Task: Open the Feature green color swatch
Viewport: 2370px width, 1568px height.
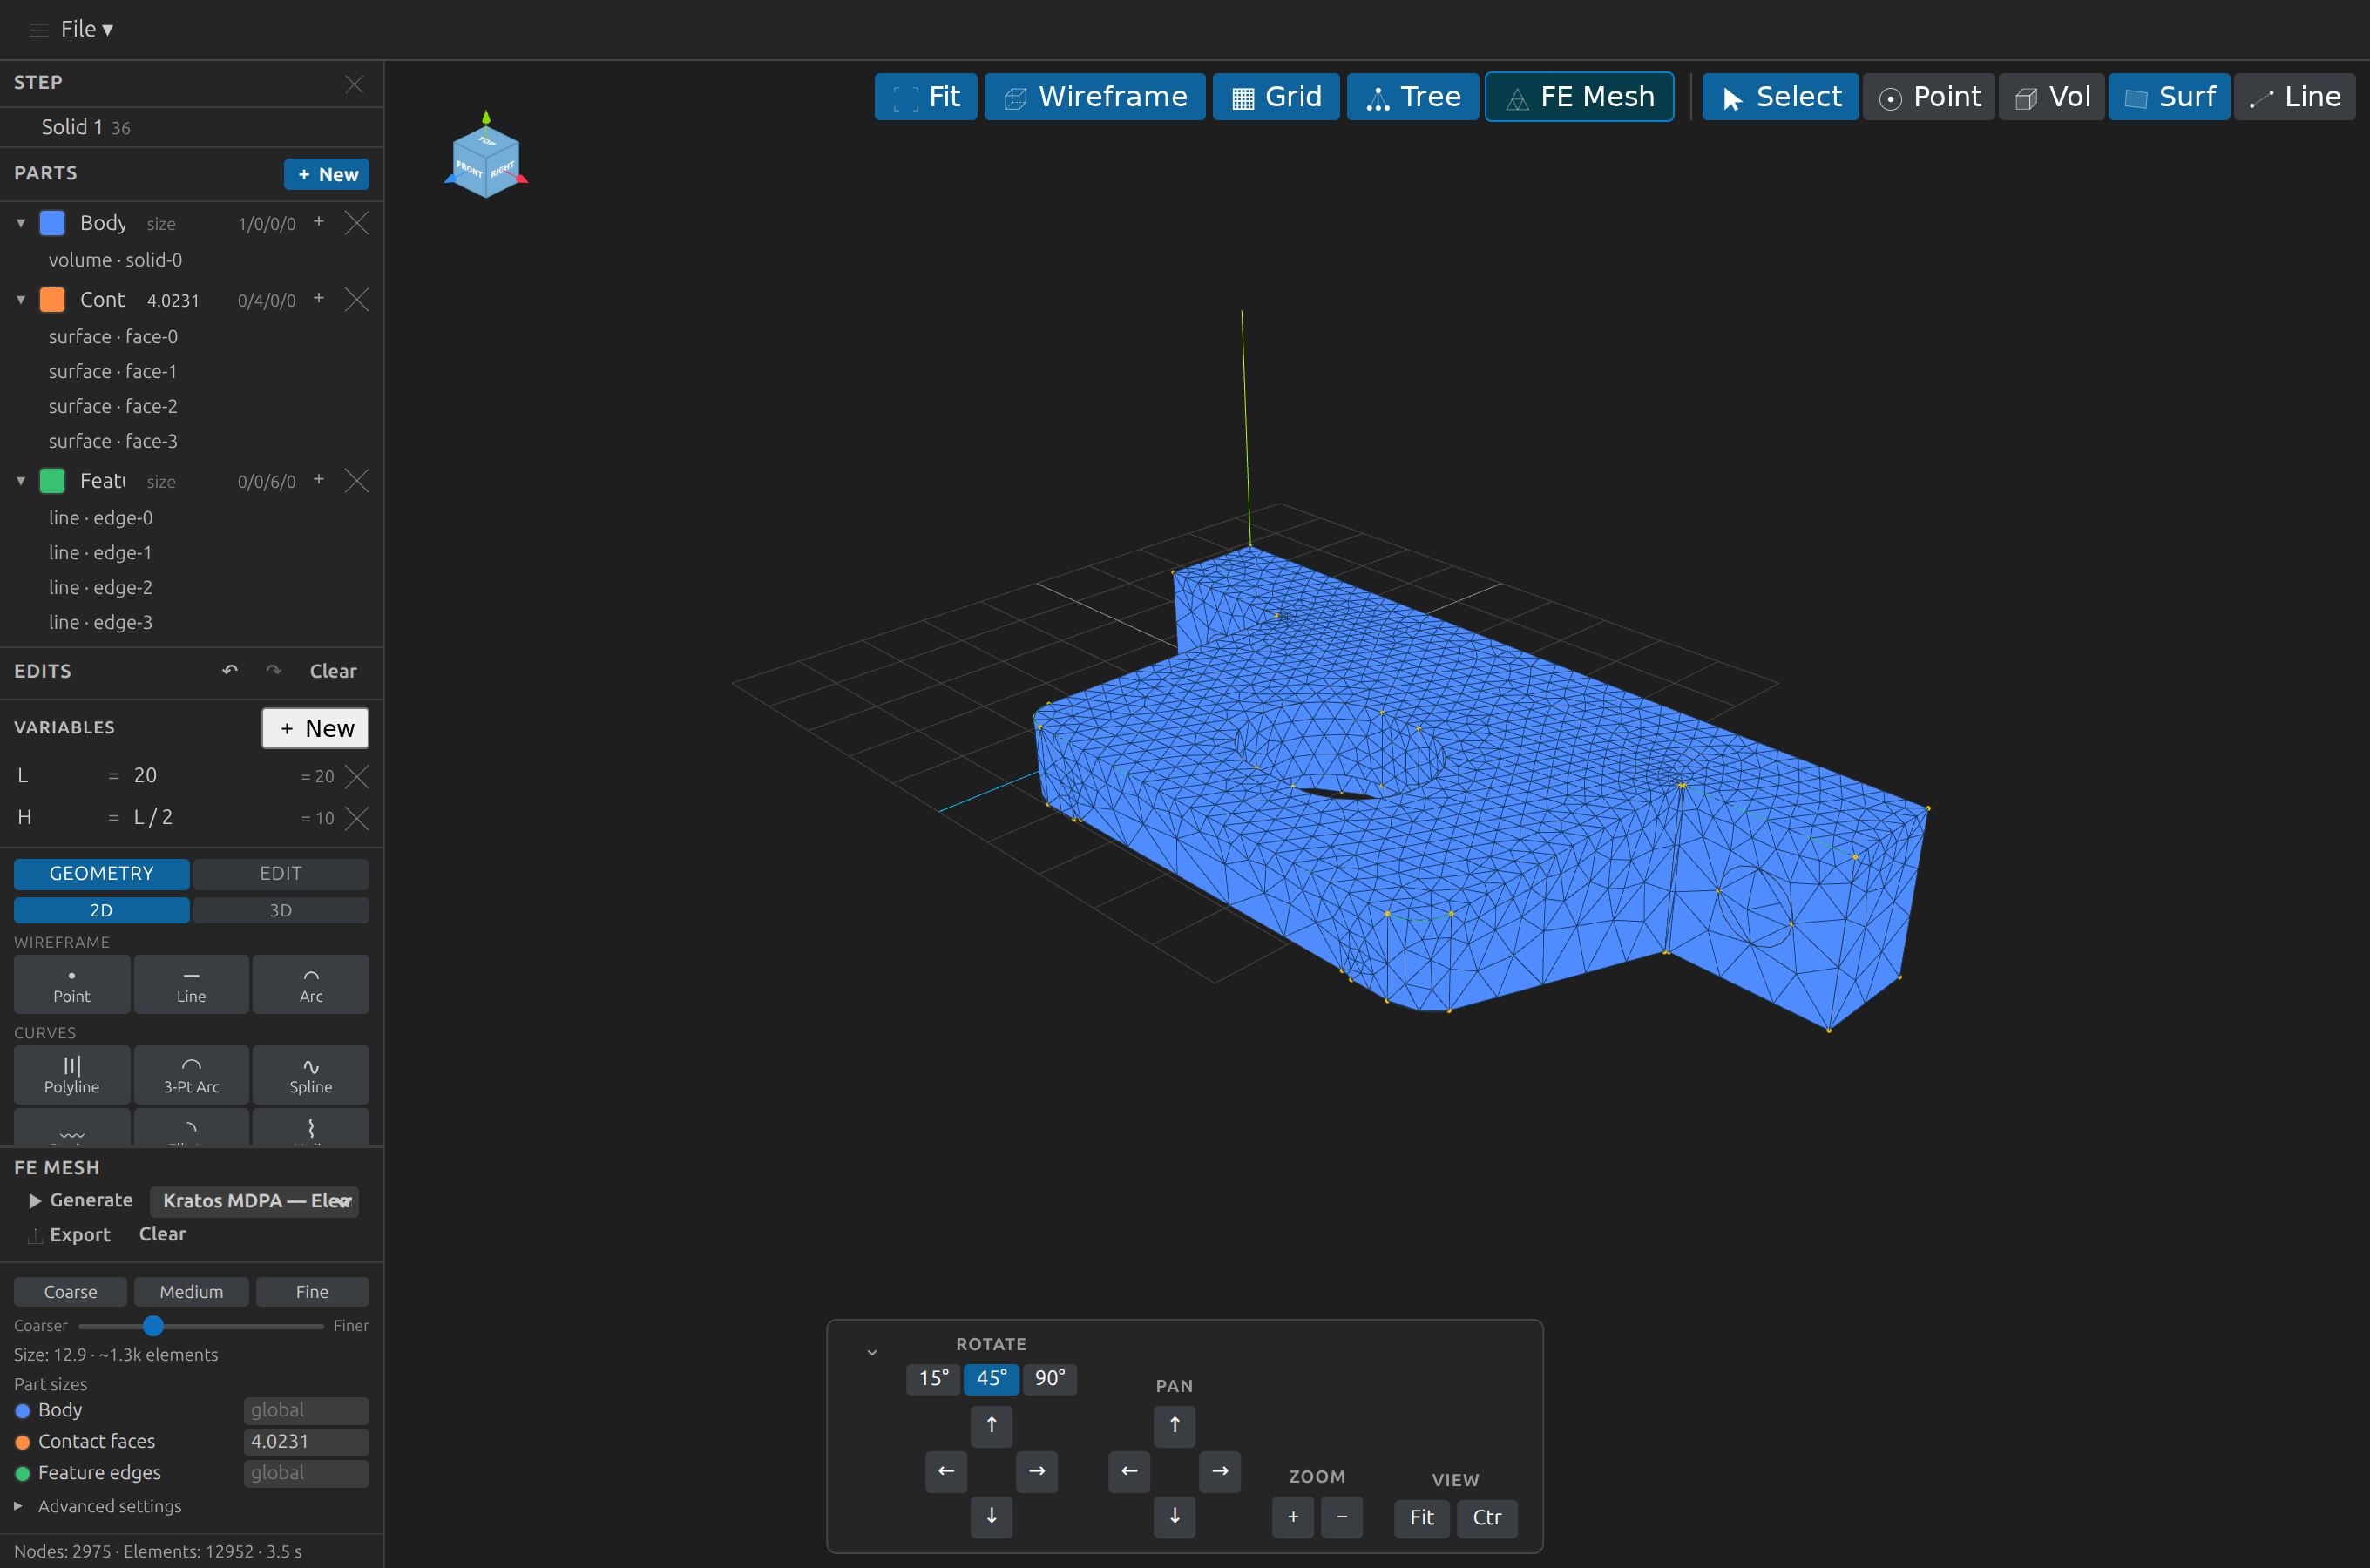Action: point(52,481)
